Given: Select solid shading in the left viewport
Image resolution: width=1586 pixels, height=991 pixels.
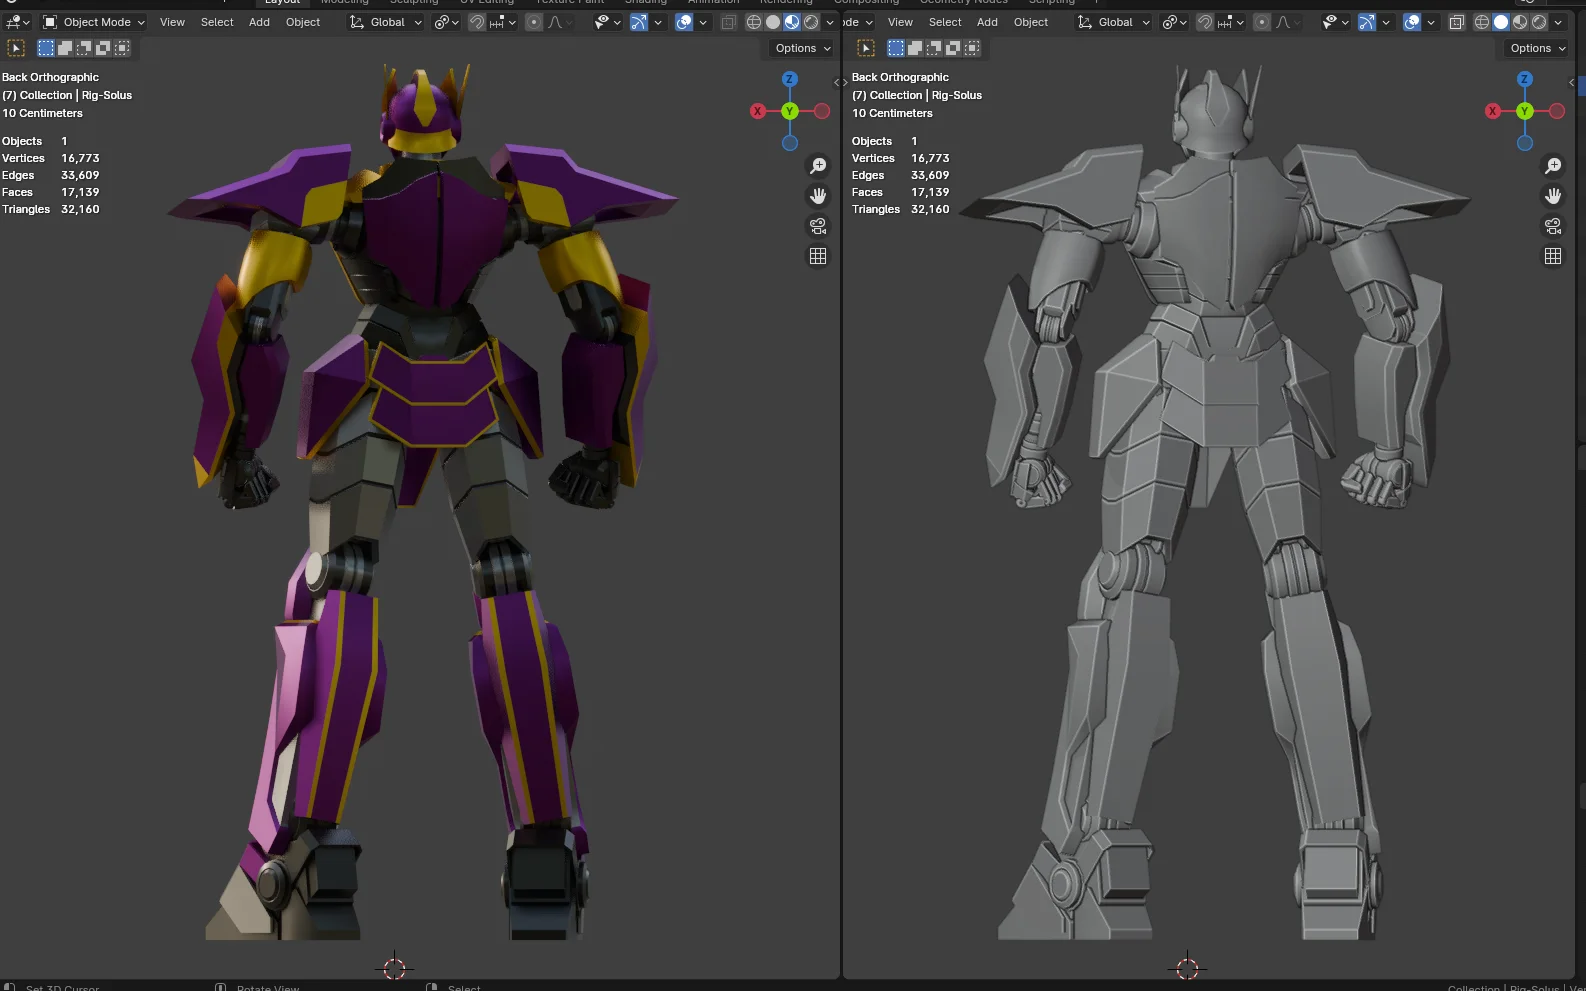Looking at the screenshot, I should (773, 22).
